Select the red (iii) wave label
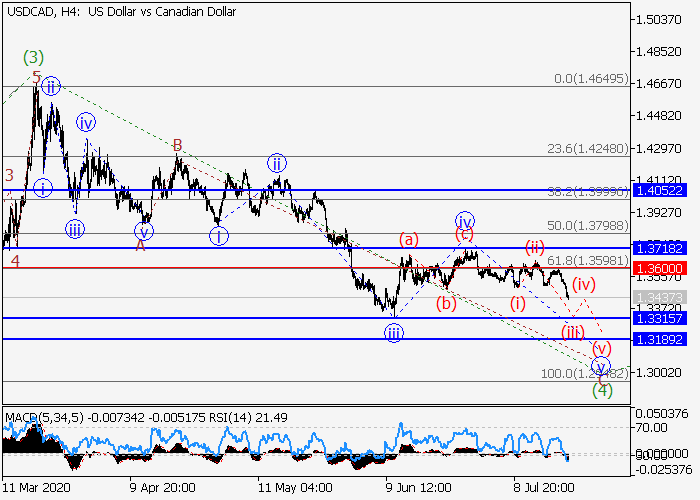This screenshot has width=700, height=500. (573, 332)
